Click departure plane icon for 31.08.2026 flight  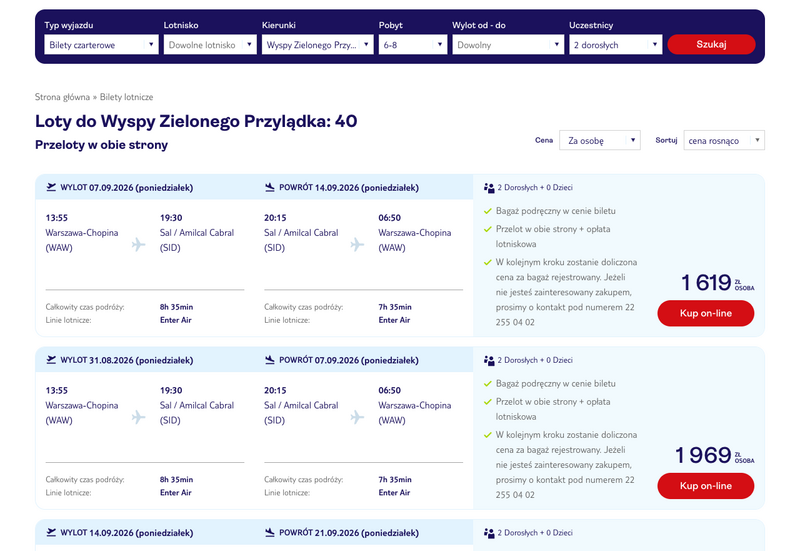point(51,360)
